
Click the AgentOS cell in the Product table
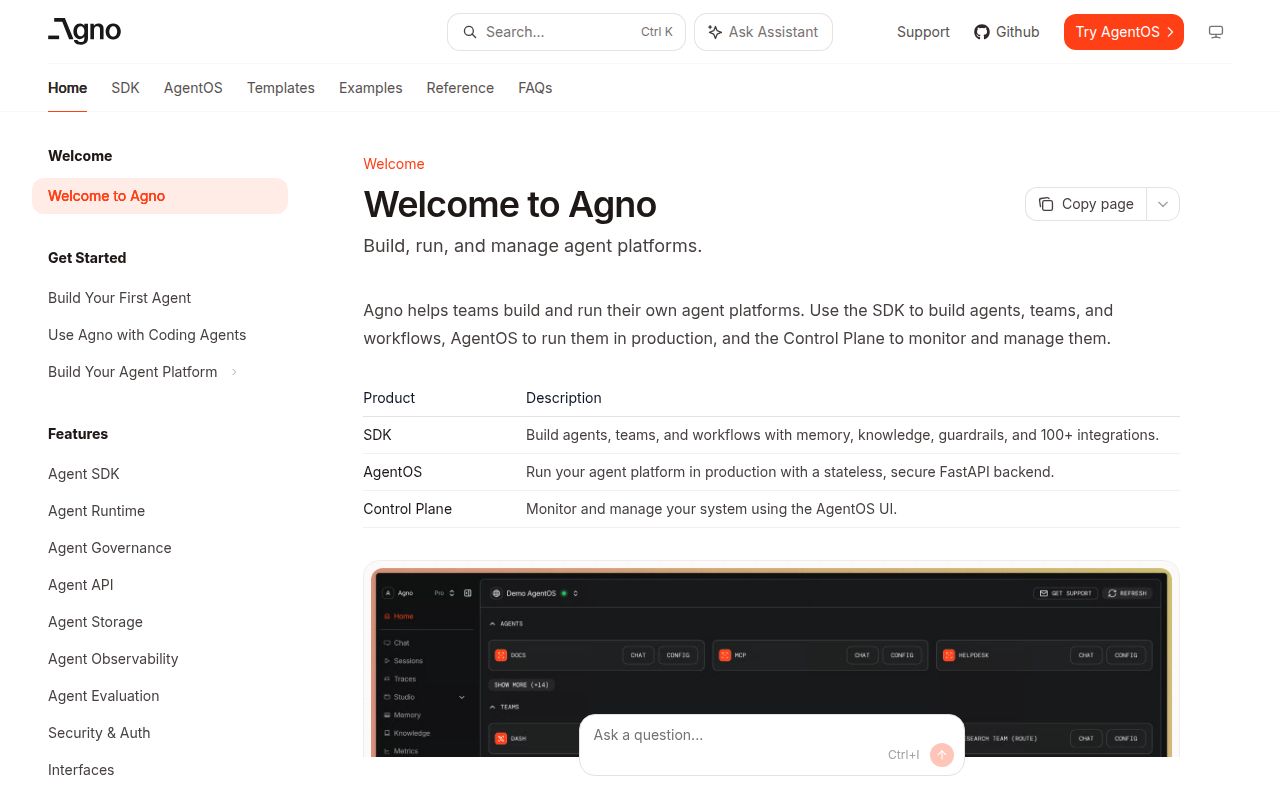click(x=393, y=472)
